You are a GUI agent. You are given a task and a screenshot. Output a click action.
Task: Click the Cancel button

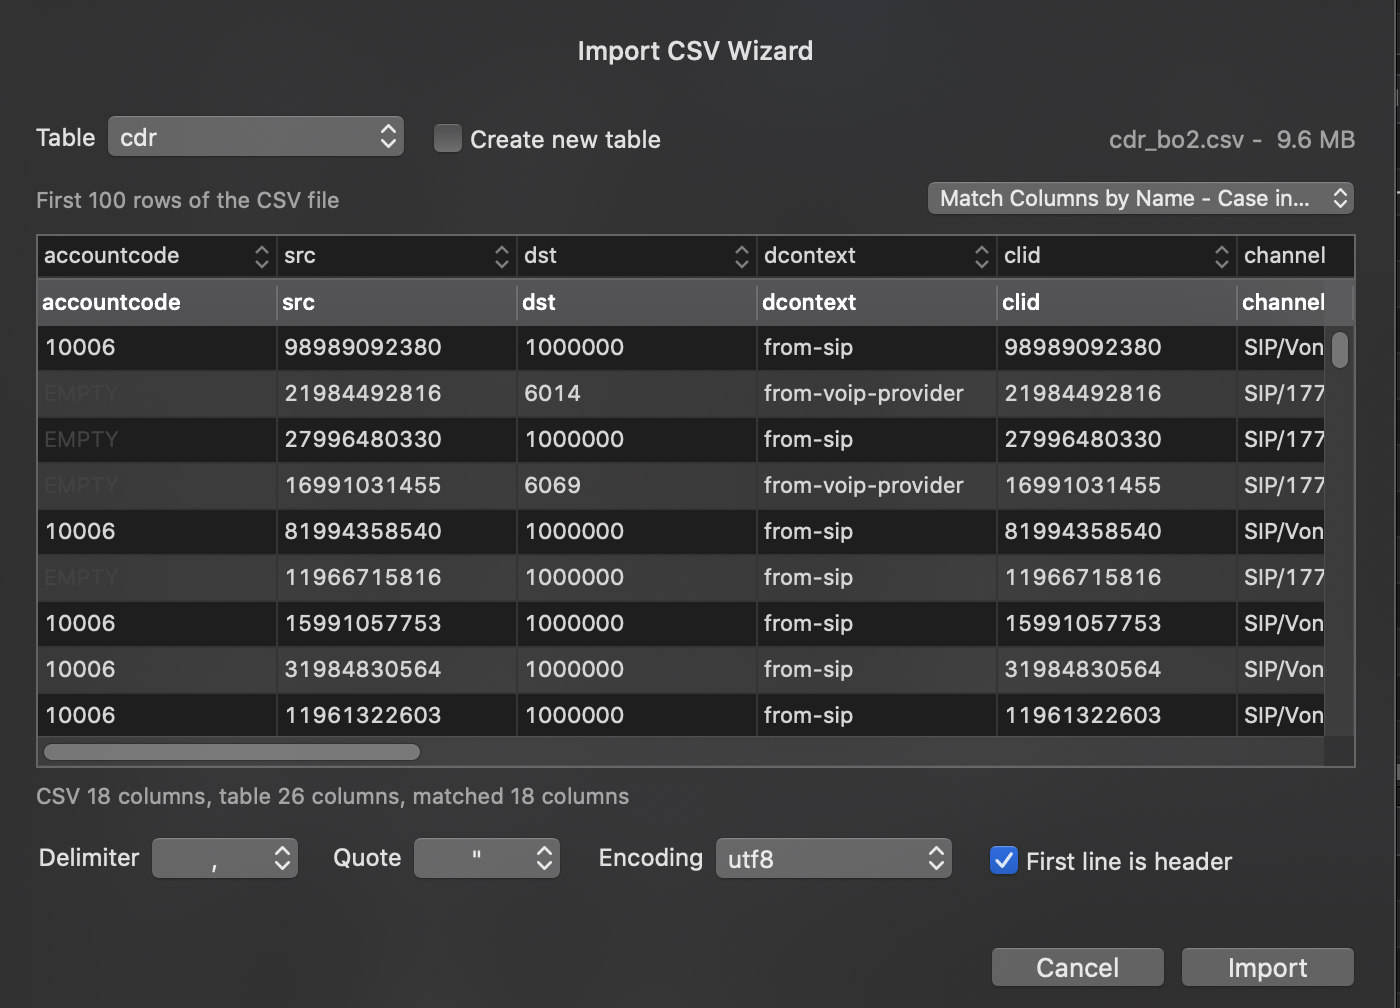point(1077,967)
